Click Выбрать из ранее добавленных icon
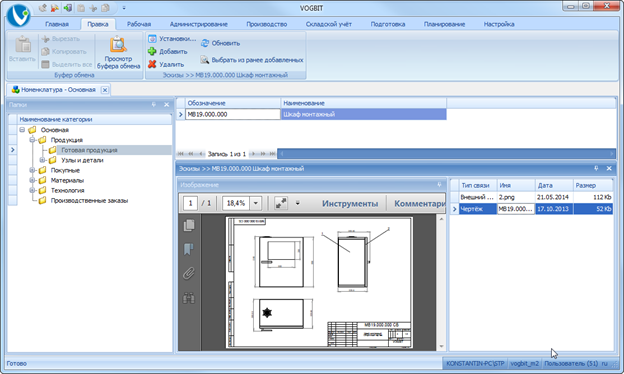 (205, 60)
